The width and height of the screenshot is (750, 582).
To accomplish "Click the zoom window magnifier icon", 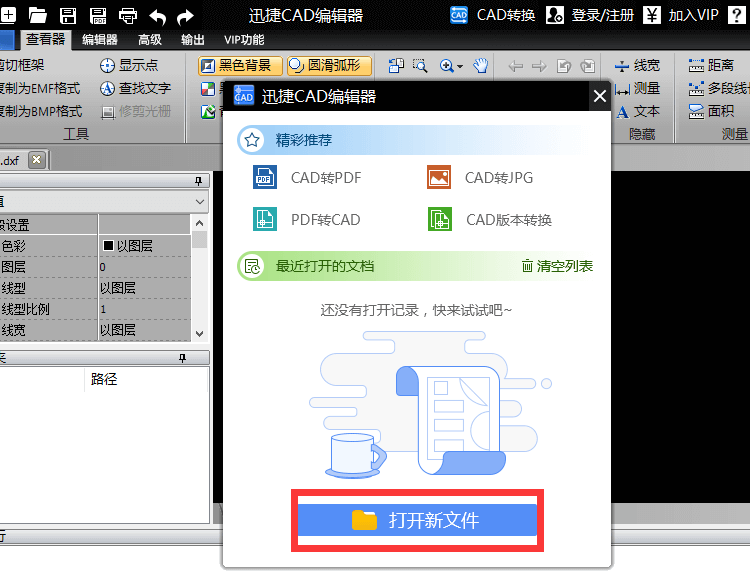I will coord(420,66).
